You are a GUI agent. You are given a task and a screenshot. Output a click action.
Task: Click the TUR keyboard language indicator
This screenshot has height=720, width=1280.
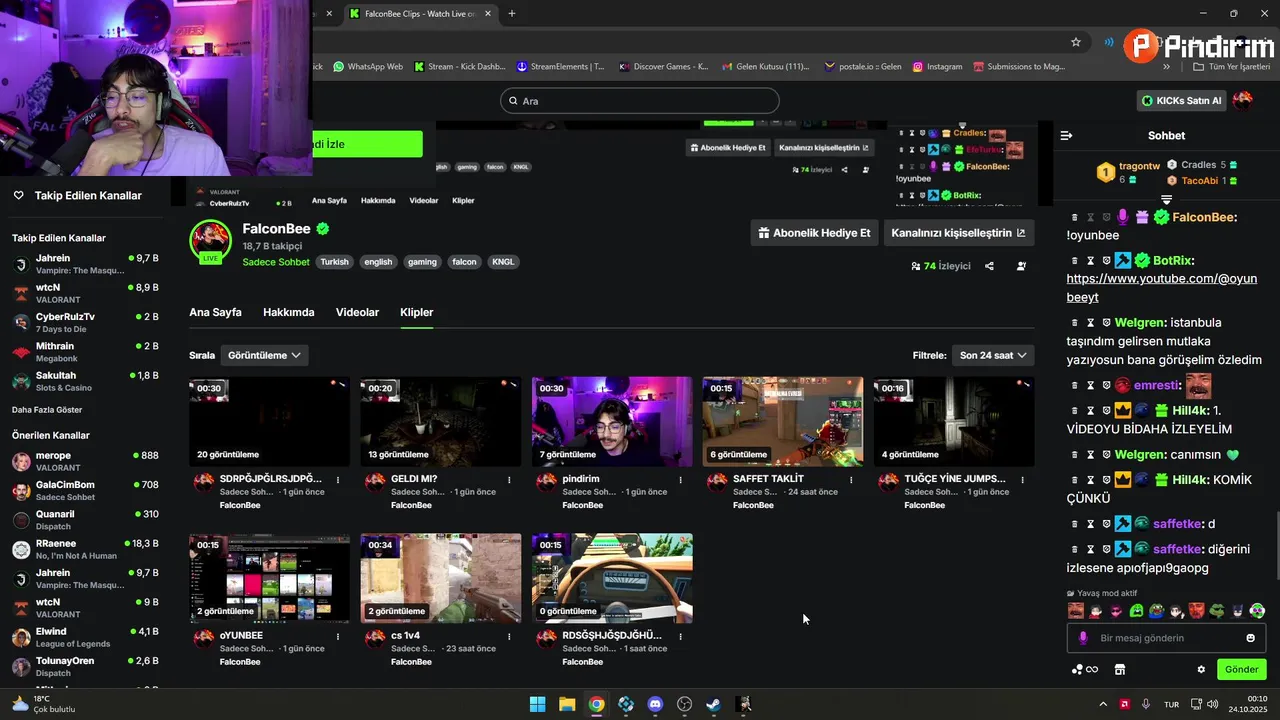point(1171,705)
